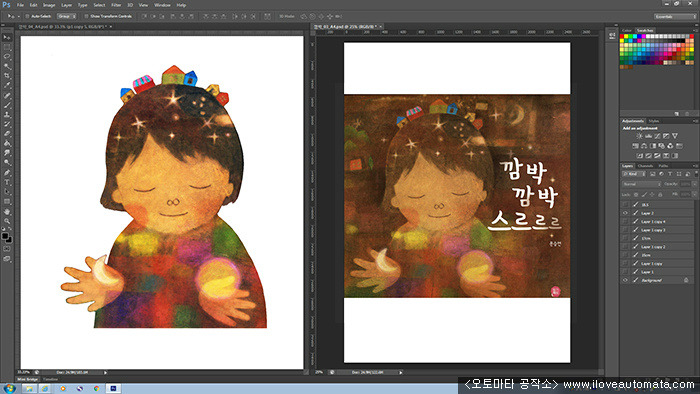Open the Essentials workspace dropdown

675,17
